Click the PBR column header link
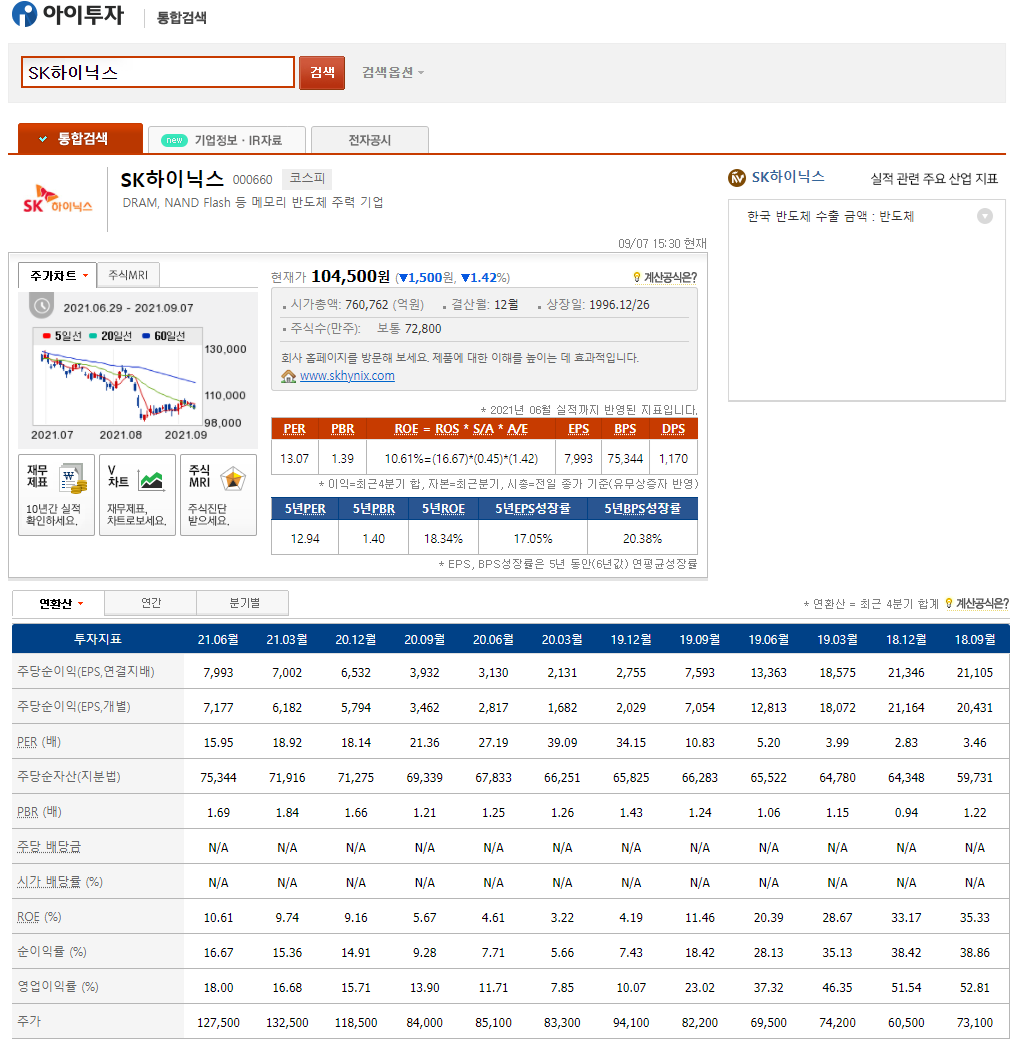 pos(342,429)
